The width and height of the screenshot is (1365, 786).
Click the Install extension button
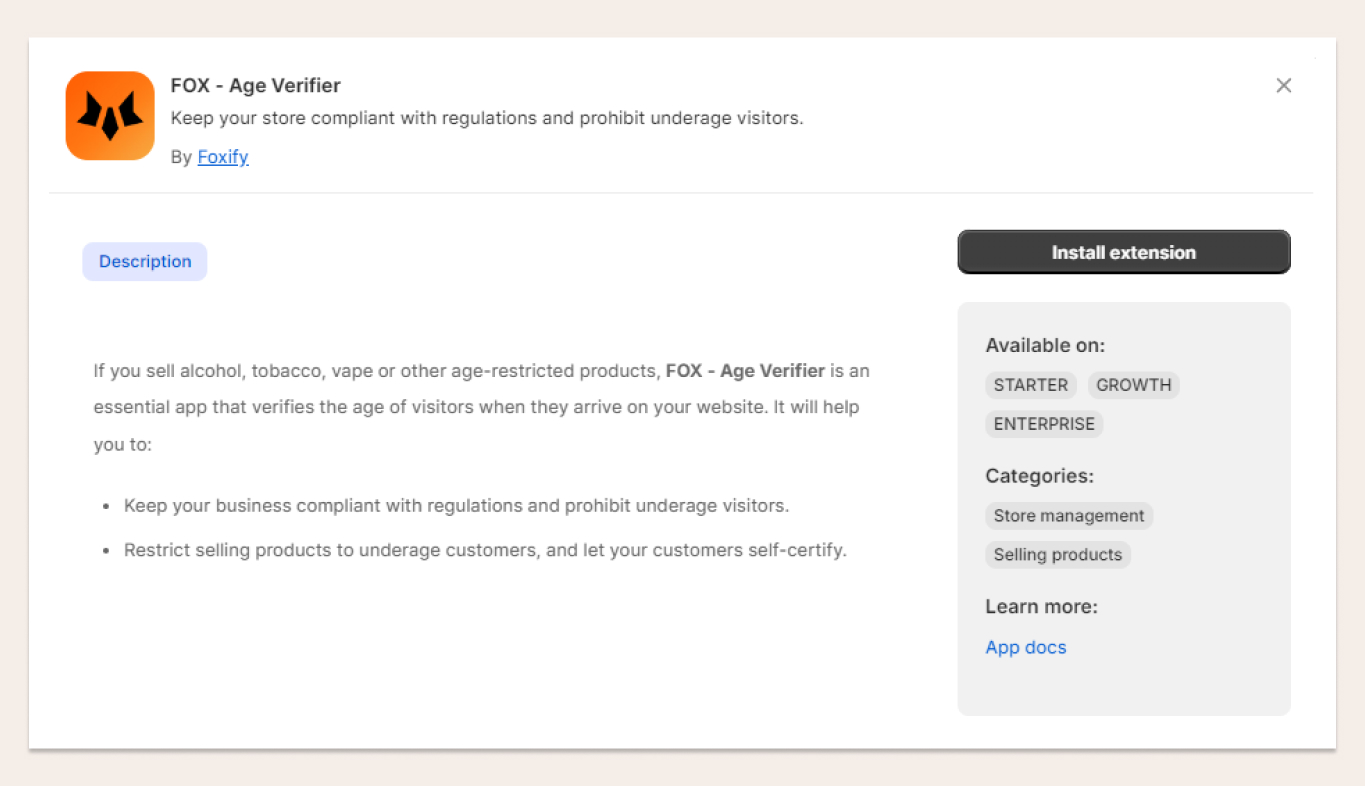coord(1124,253)
